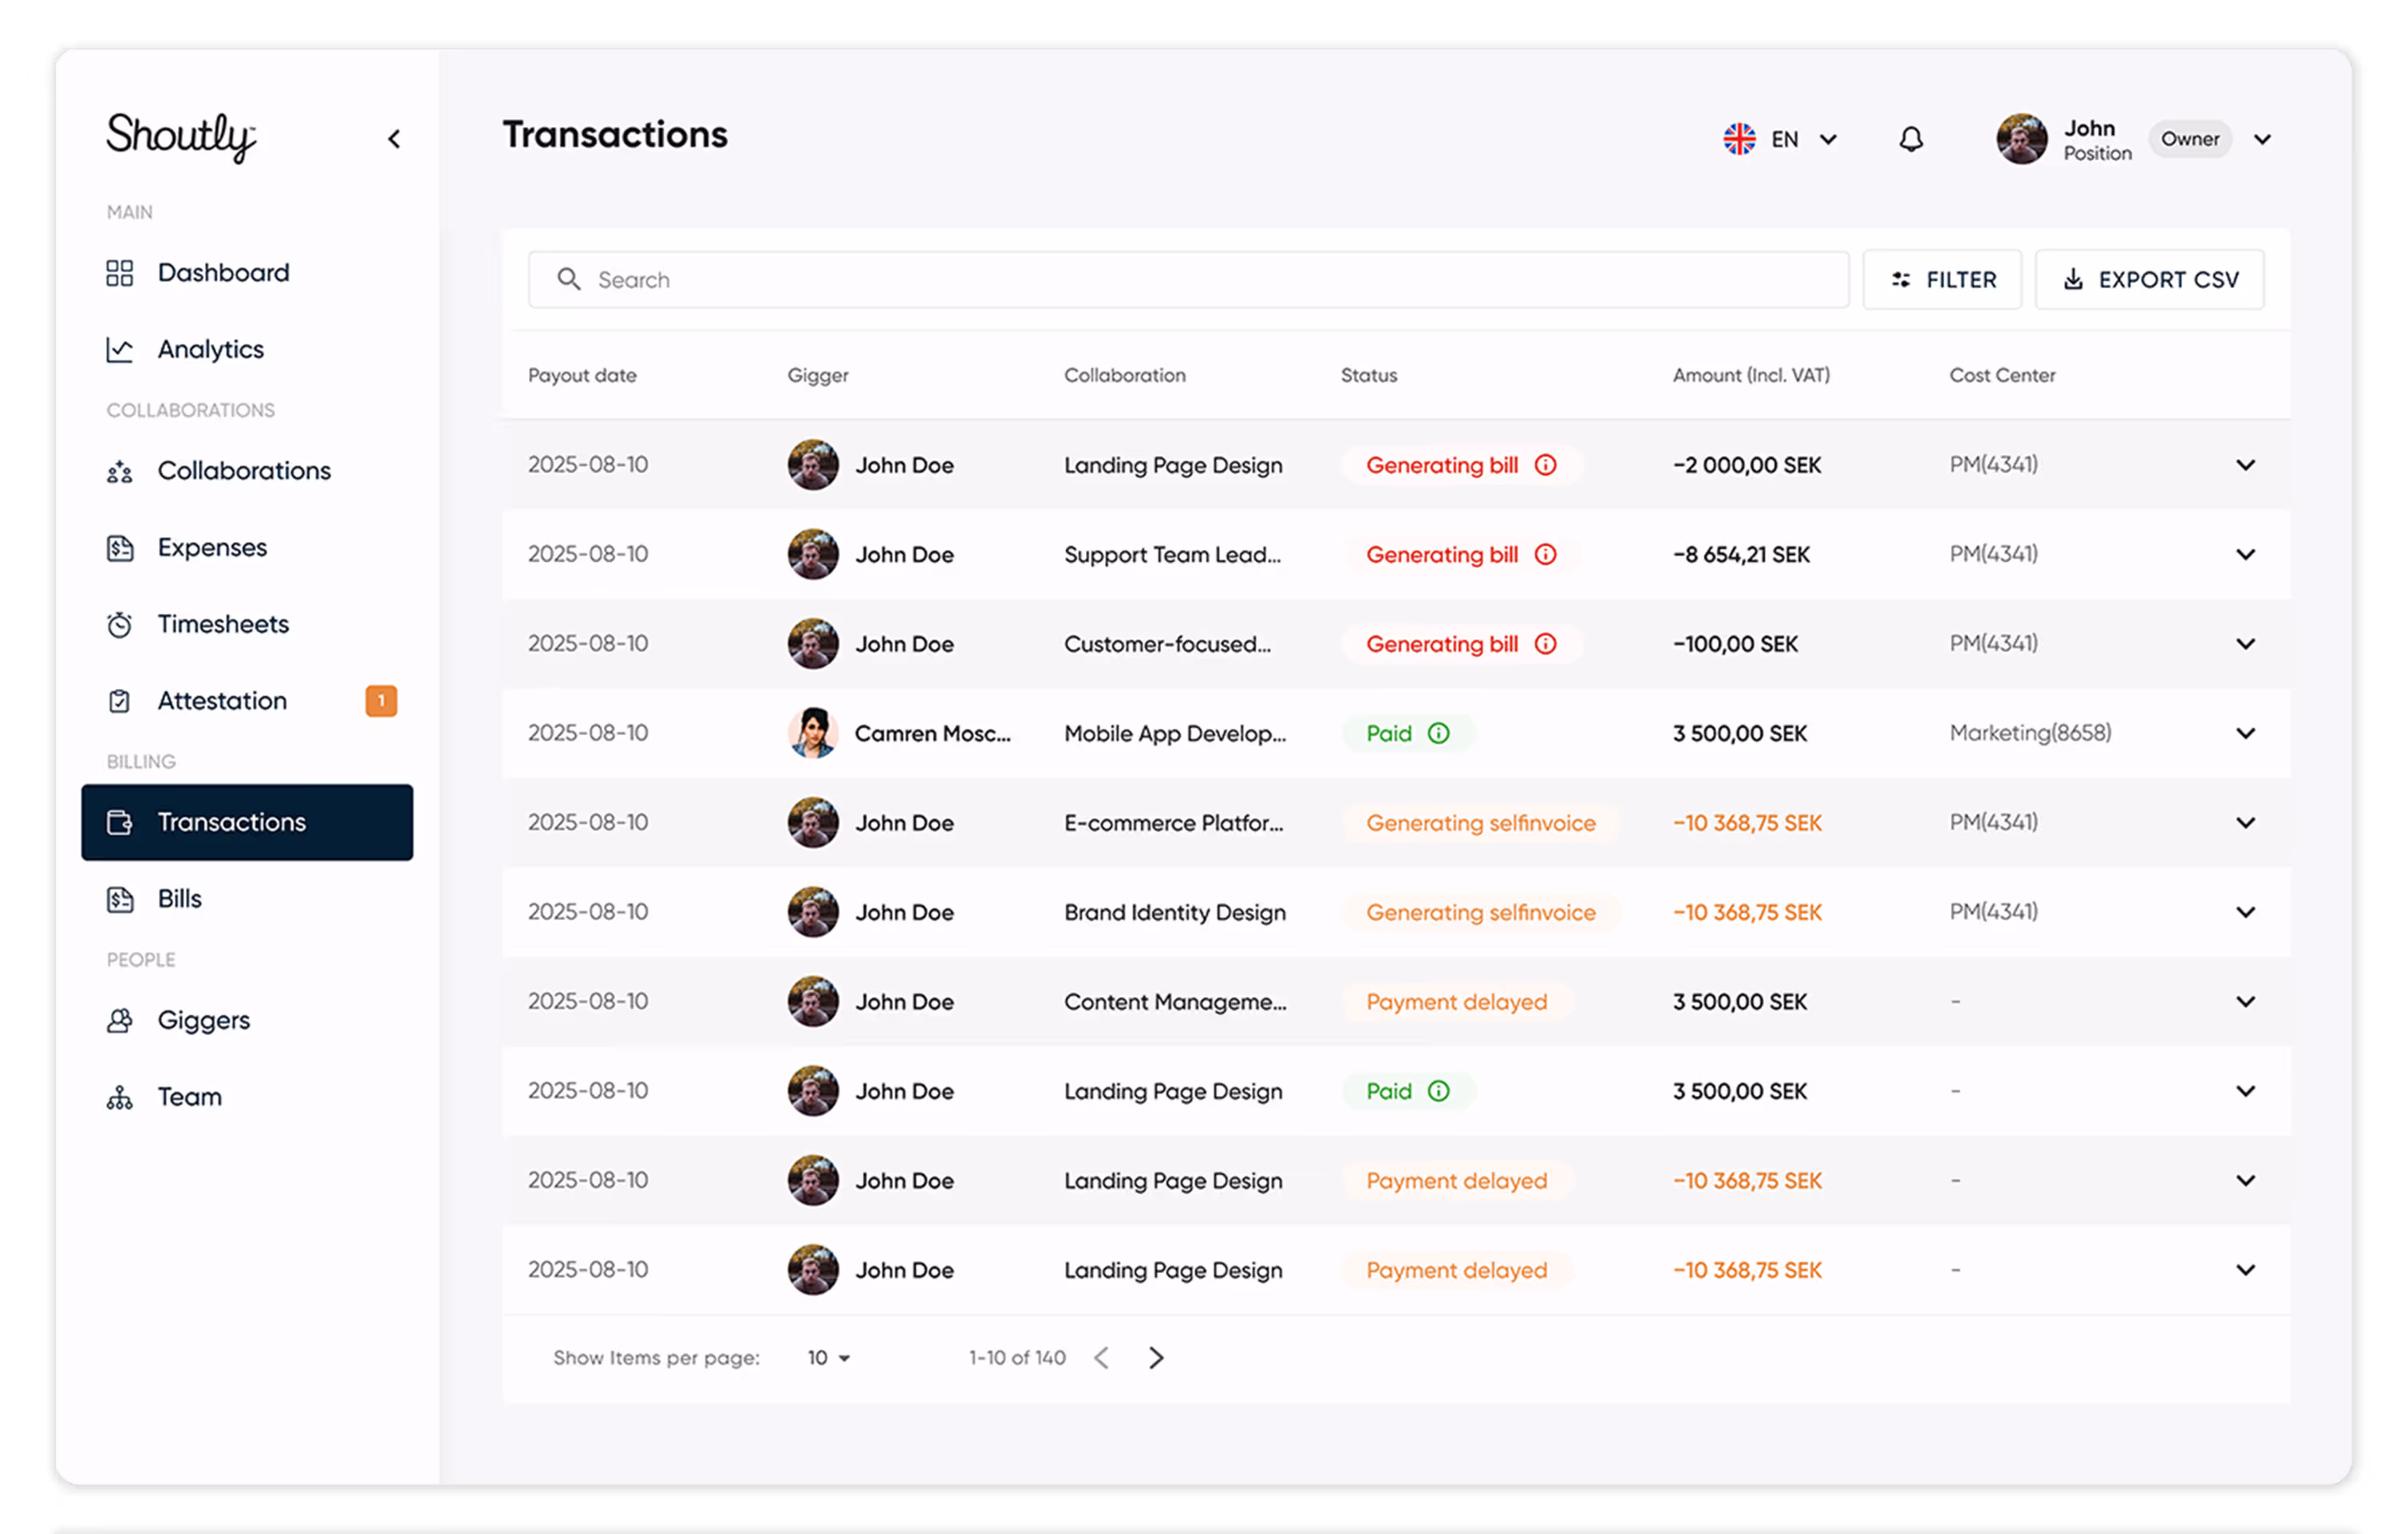This screenshot has width=2408, height=1534.
Task: Open Expenses using the receipt icon
Action: [x=119, y=547]
